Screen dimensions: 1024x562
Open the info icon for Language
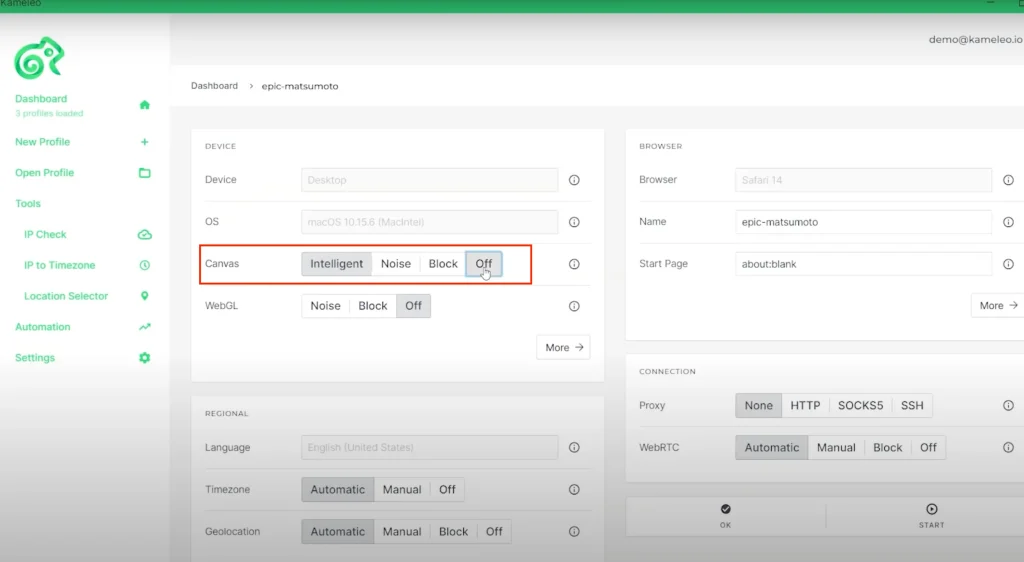(574, 448)
